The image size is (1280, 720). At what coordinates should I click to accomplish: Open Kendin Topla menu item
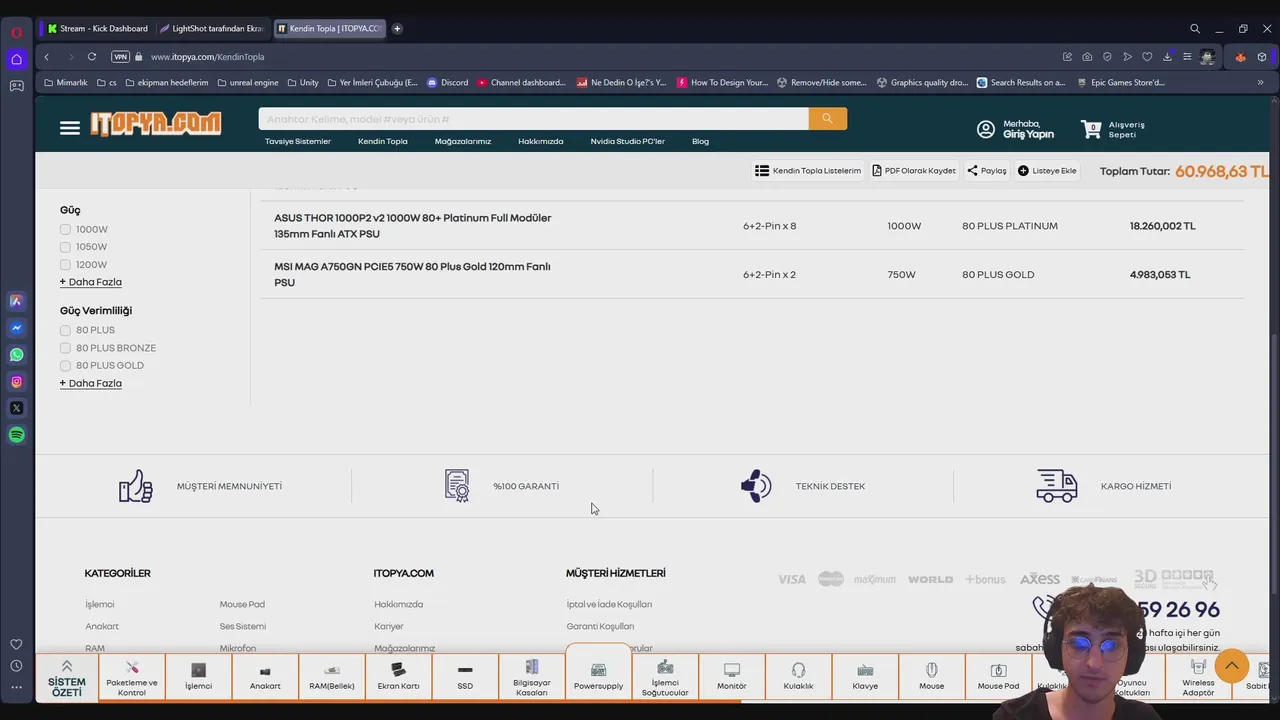[x=383, y=141]
